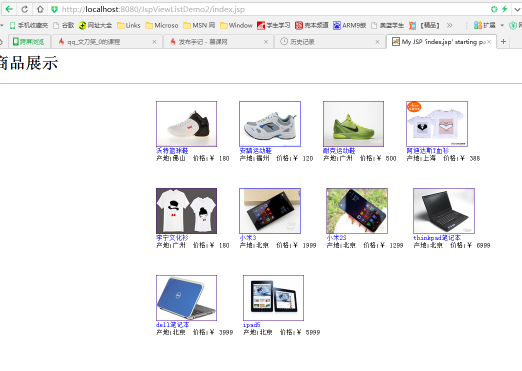The image size is (522, 371).
Task: Open the bookmark left of 【精品】
Action: coord(387,25)
